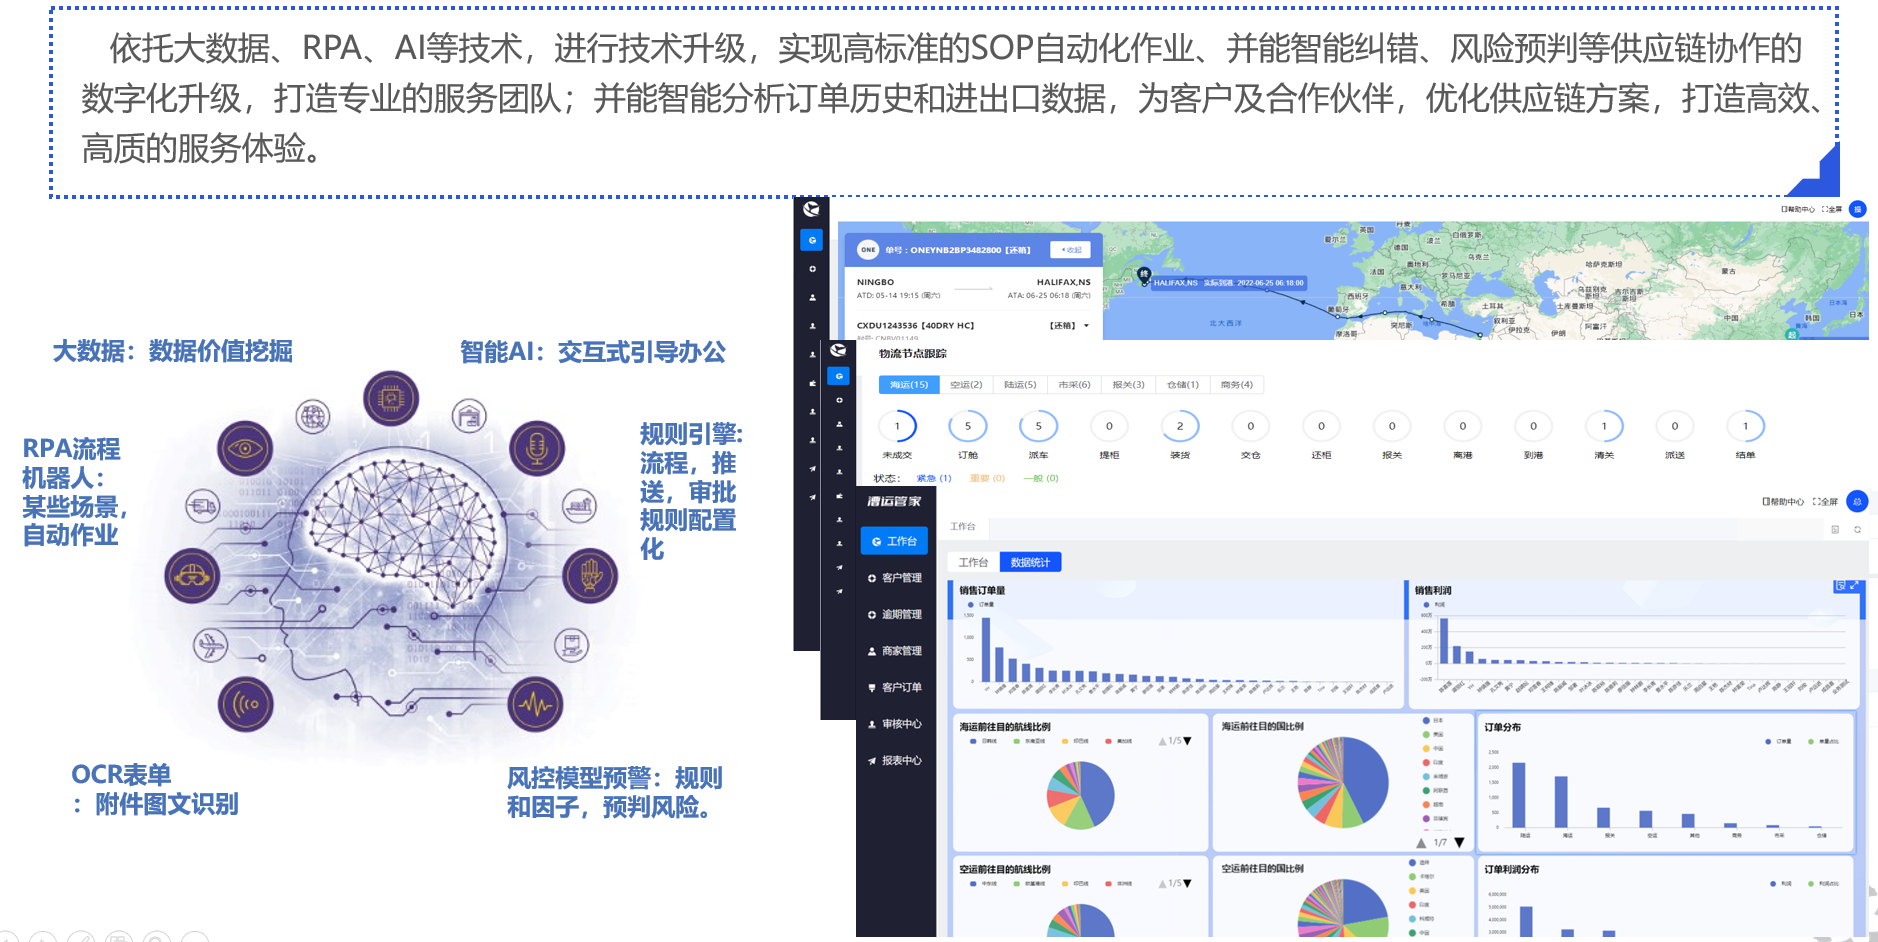Click the bird logo atop the rearmost map window sidebar
Screen dimensions: 1878x942
(811, 209)
